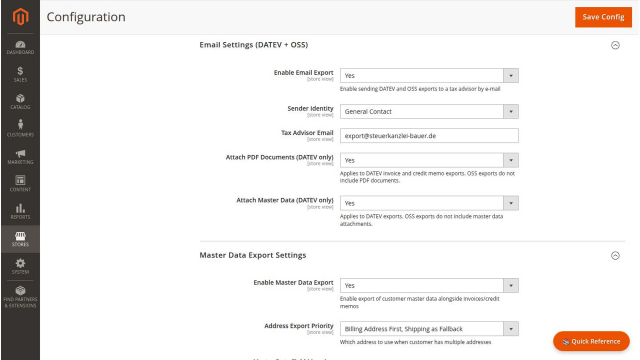Open the Attach Master Data dropdown
The image size is (640, 360).
pyautogui.click(x=429, y=203)
